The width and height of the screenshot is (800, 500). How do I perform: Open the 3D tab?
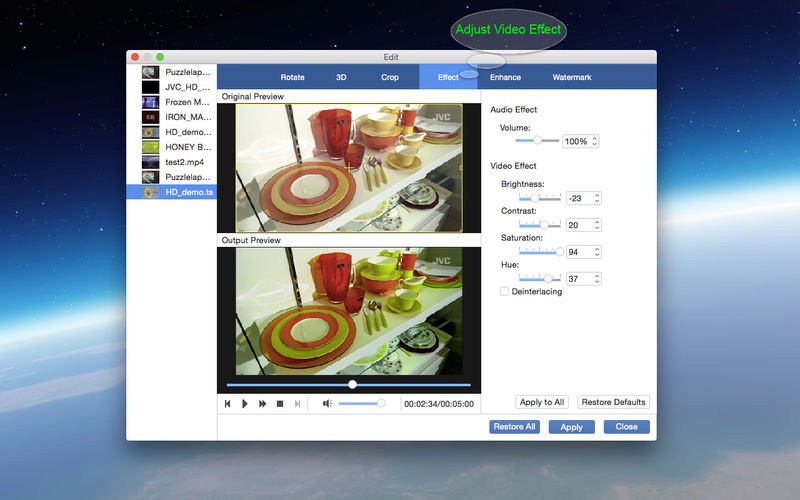point(341,77)
